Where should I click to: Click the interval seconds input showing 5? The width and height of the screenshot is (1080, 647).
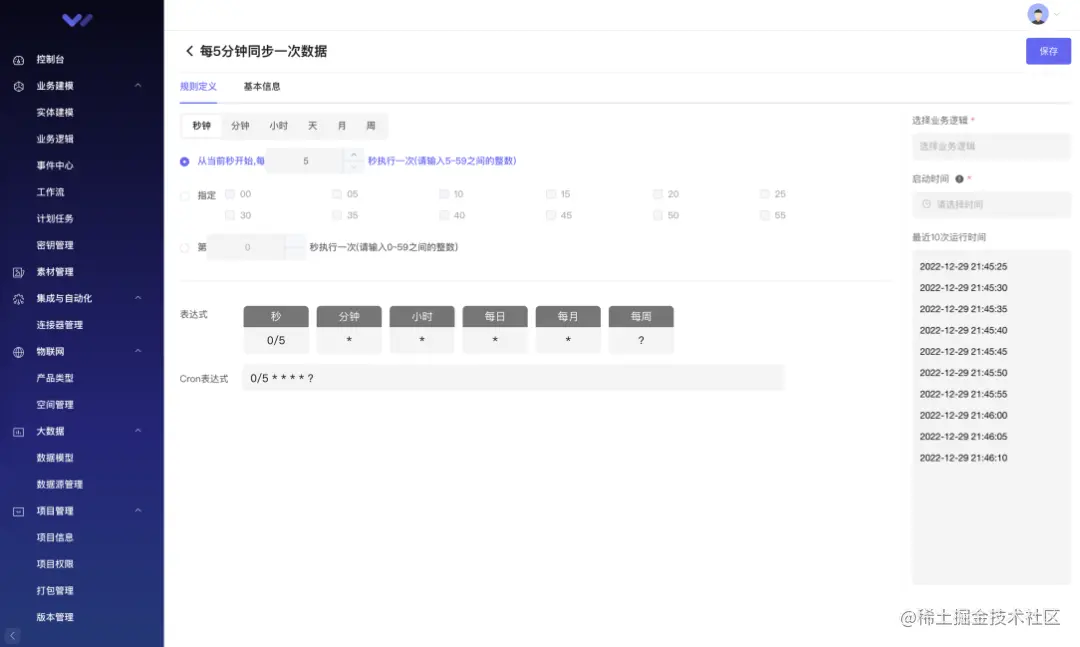[x=305, y=161]
